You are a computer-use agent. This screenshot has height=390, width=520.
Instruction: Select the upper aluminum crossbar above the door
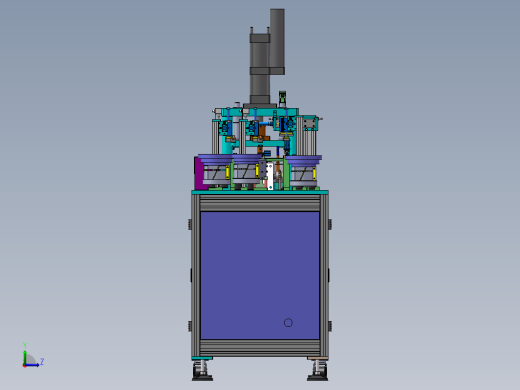pyautogui.click(x=260, y=203)
